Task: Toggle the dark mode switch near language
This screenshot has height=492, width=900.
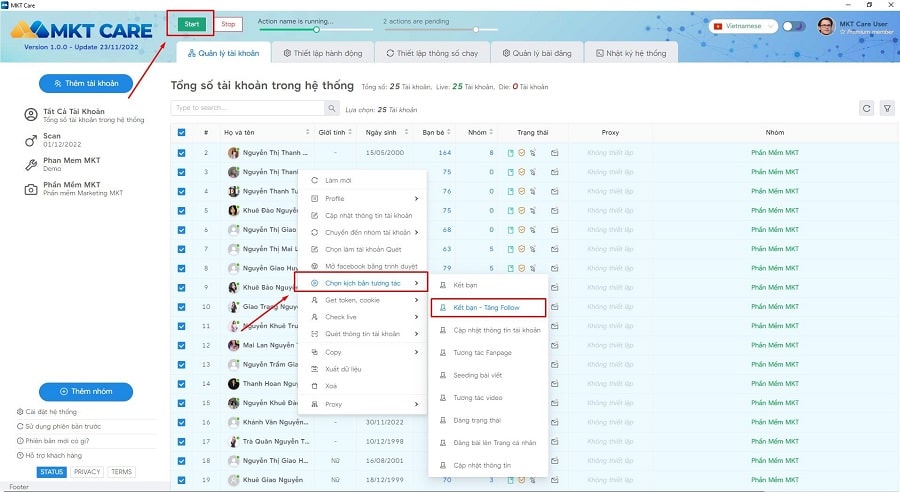Action: 794,26
